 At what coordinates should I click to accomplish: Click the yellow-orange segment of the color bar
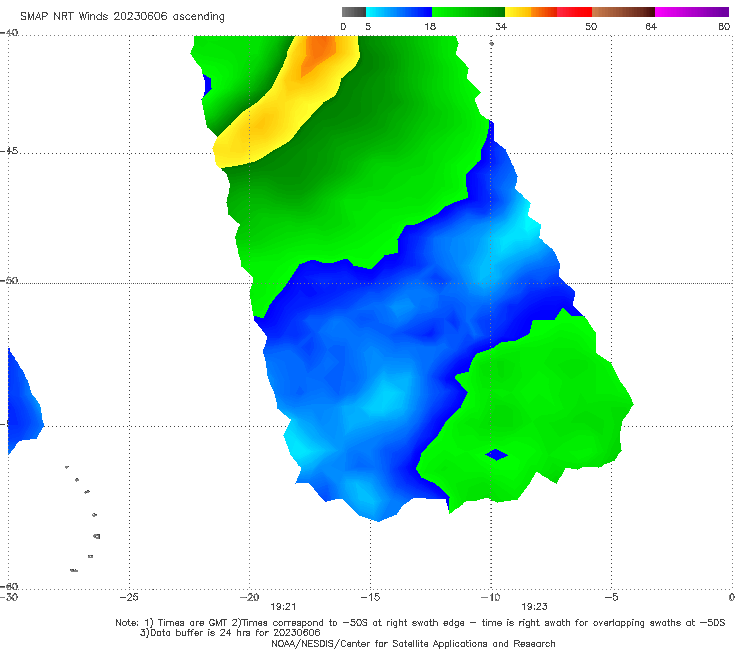(531, 12)
